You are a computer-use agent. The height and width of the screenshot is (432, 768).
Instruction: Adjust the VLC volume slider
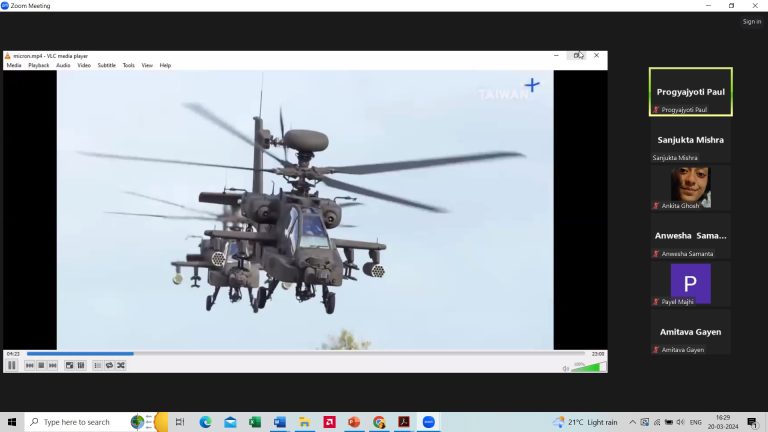(588, 367)
